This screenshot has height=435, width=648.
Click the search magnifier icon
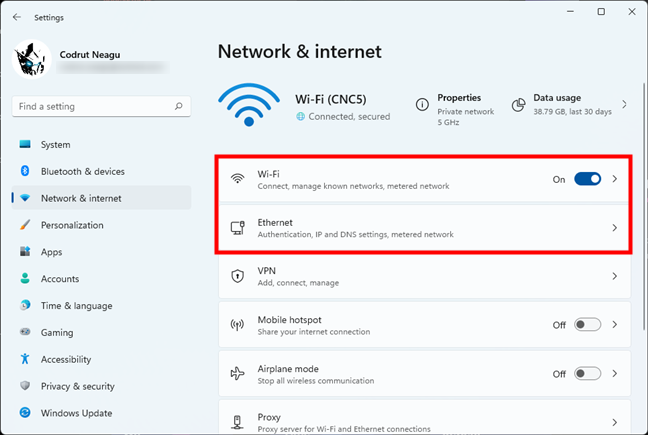179,106
